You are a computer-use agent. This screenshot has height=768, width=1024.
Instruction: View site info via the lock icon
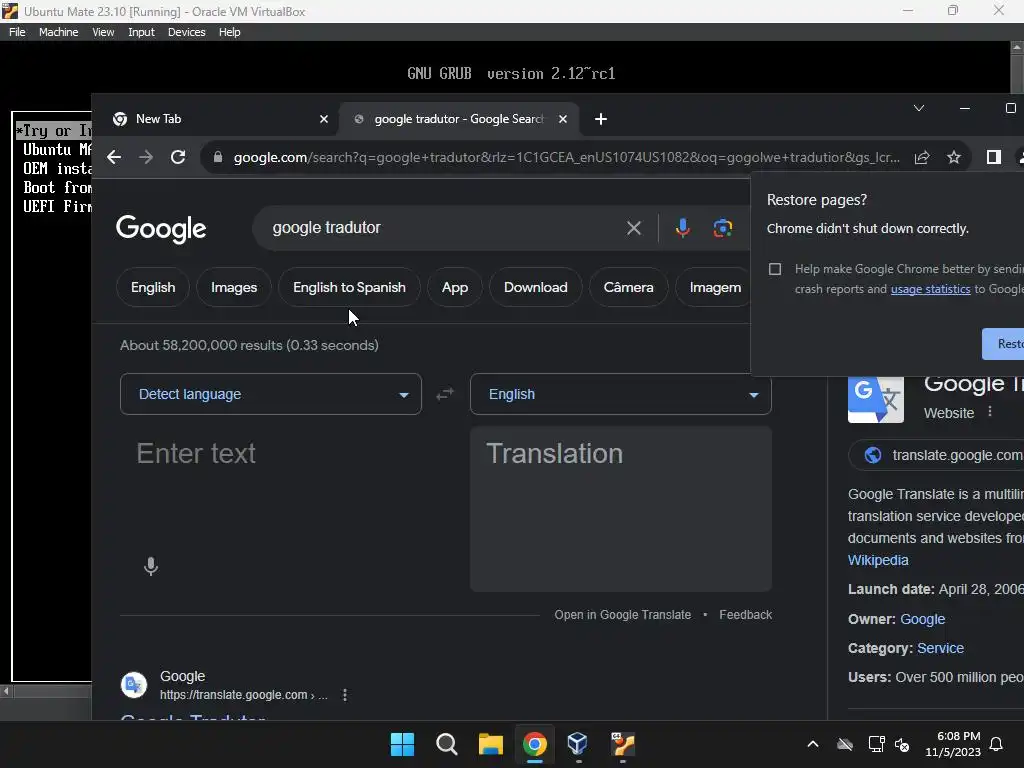tap(218, 157)
